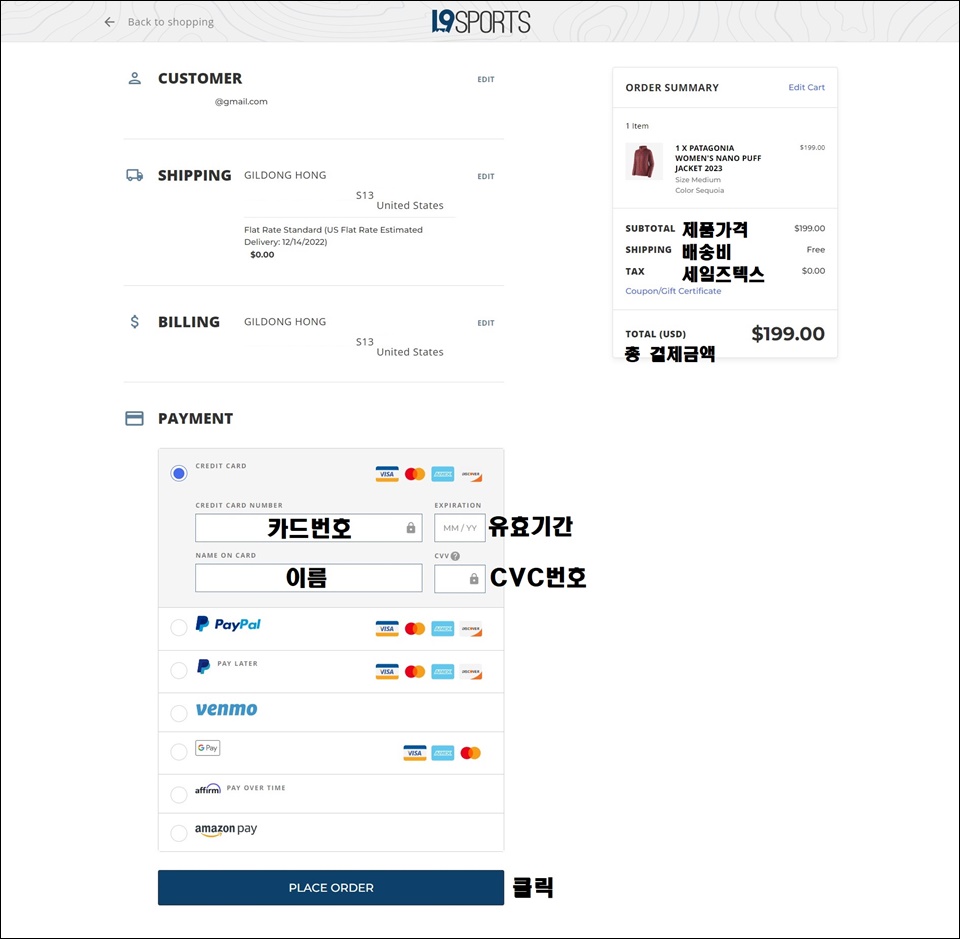
Task: Edit the Shipping section
Action: (x=486, y=176)
